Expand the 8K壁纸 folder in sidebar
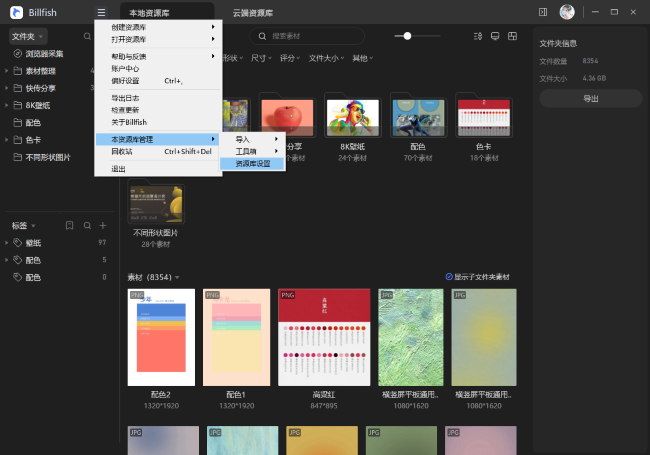 click(6, 105)
